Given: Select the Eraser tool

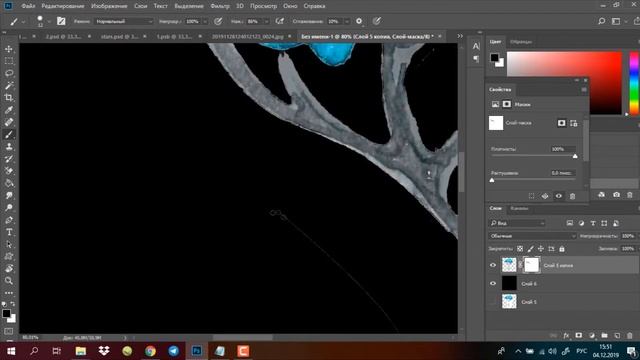Looking at the screenshot, I should pyautogui.click(x=9, y=171).
